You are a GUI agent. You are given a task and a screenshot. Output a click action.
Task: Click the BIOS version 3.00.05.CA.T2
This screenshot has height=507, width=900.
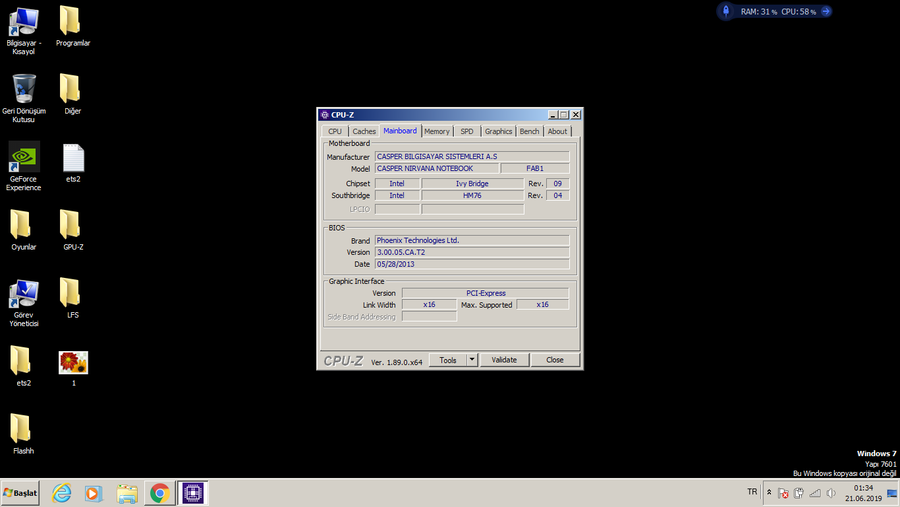472,252
